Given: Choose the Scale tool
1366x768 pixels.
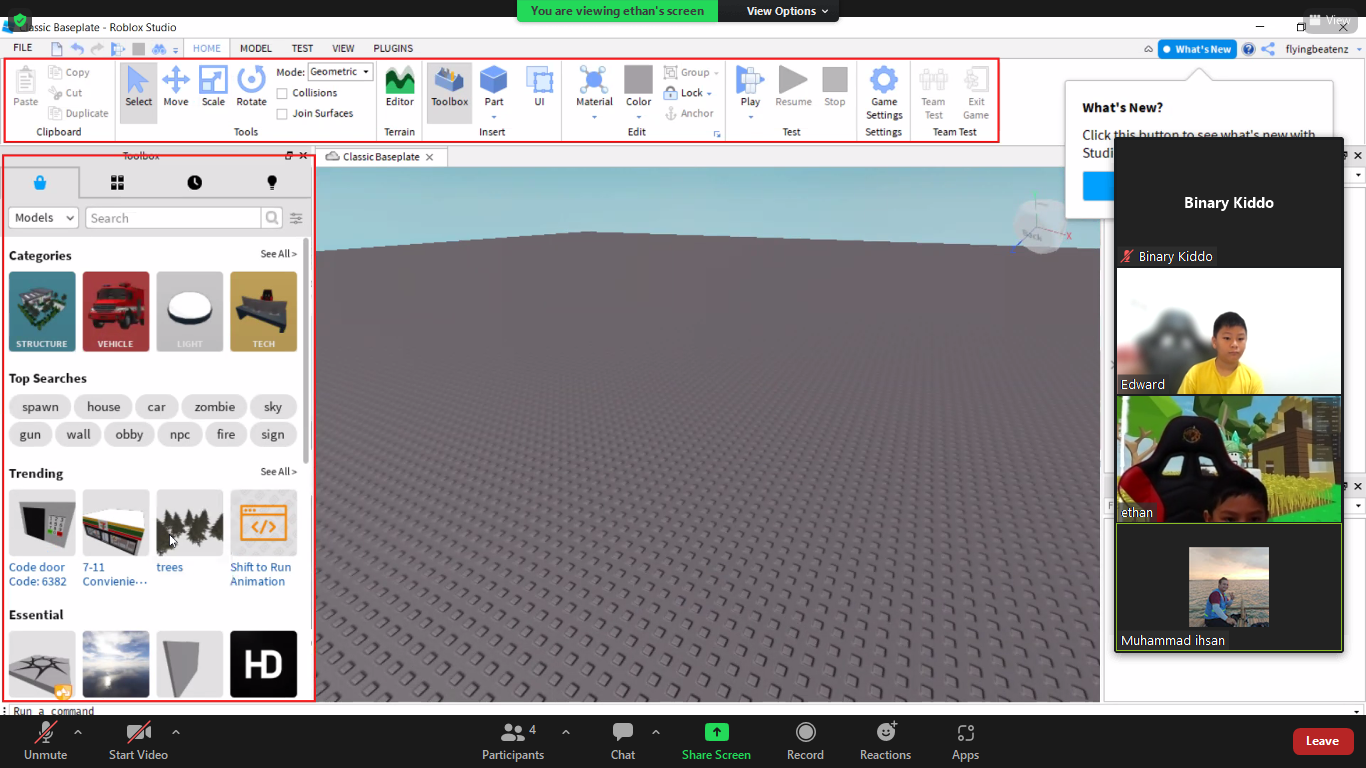Looking at the screenshot, I should (213, 87).
